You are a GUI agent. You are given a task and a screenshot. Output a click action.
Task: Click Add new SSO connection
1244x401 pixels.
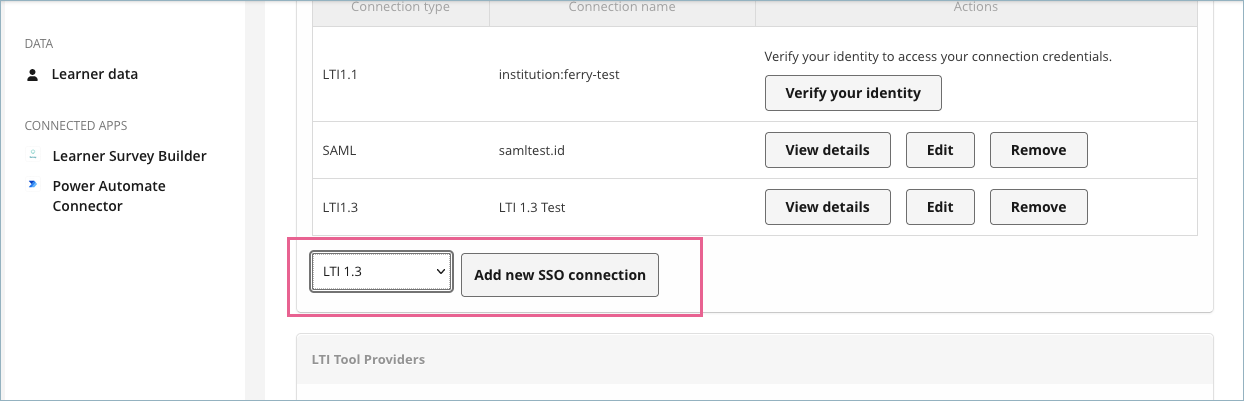tap(559, 275)
